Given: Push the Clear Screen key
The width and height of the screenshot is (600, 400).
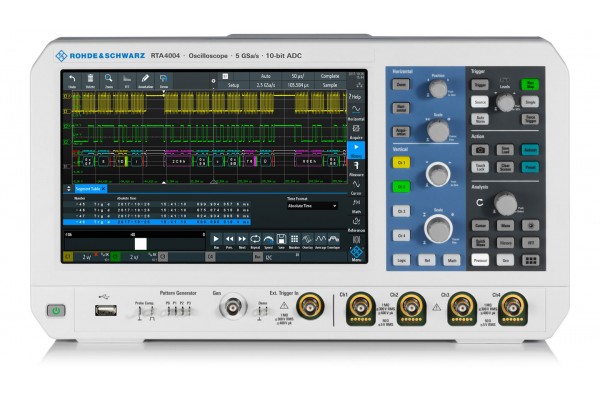Looking at the screenshot, I should tap(505, 167).
